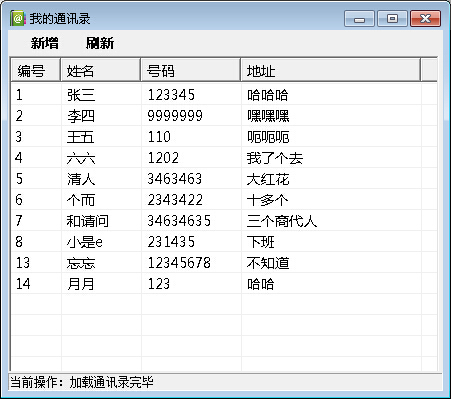Open the 新增 menu
The height and width of the screenshot is (399, 451).
(45, 43)
